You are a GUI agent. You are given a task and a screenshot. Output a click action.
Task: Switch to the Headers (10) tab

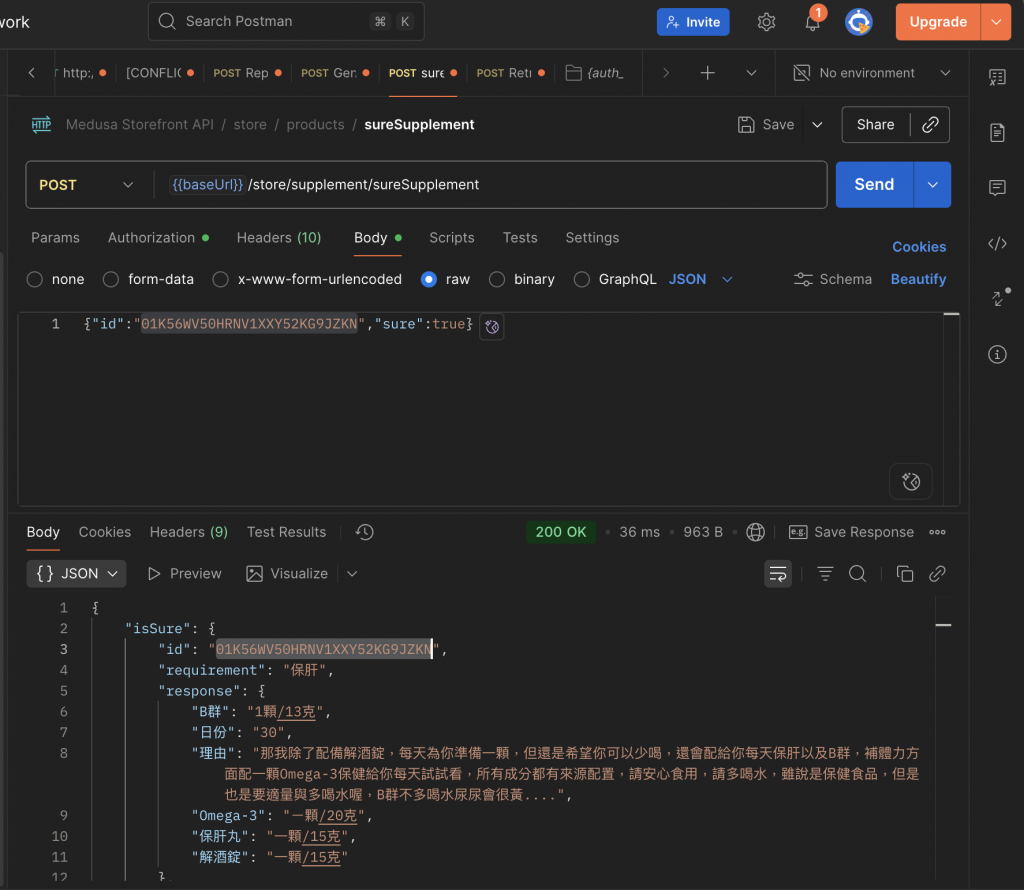tap(279, 238)
